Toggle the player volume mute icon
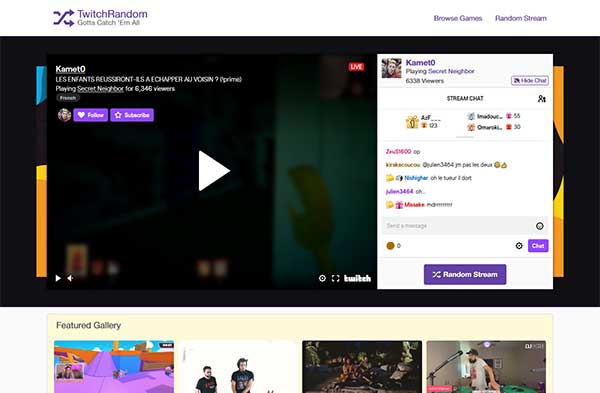The height and width of the screenshot is (393, 600). 70,278
